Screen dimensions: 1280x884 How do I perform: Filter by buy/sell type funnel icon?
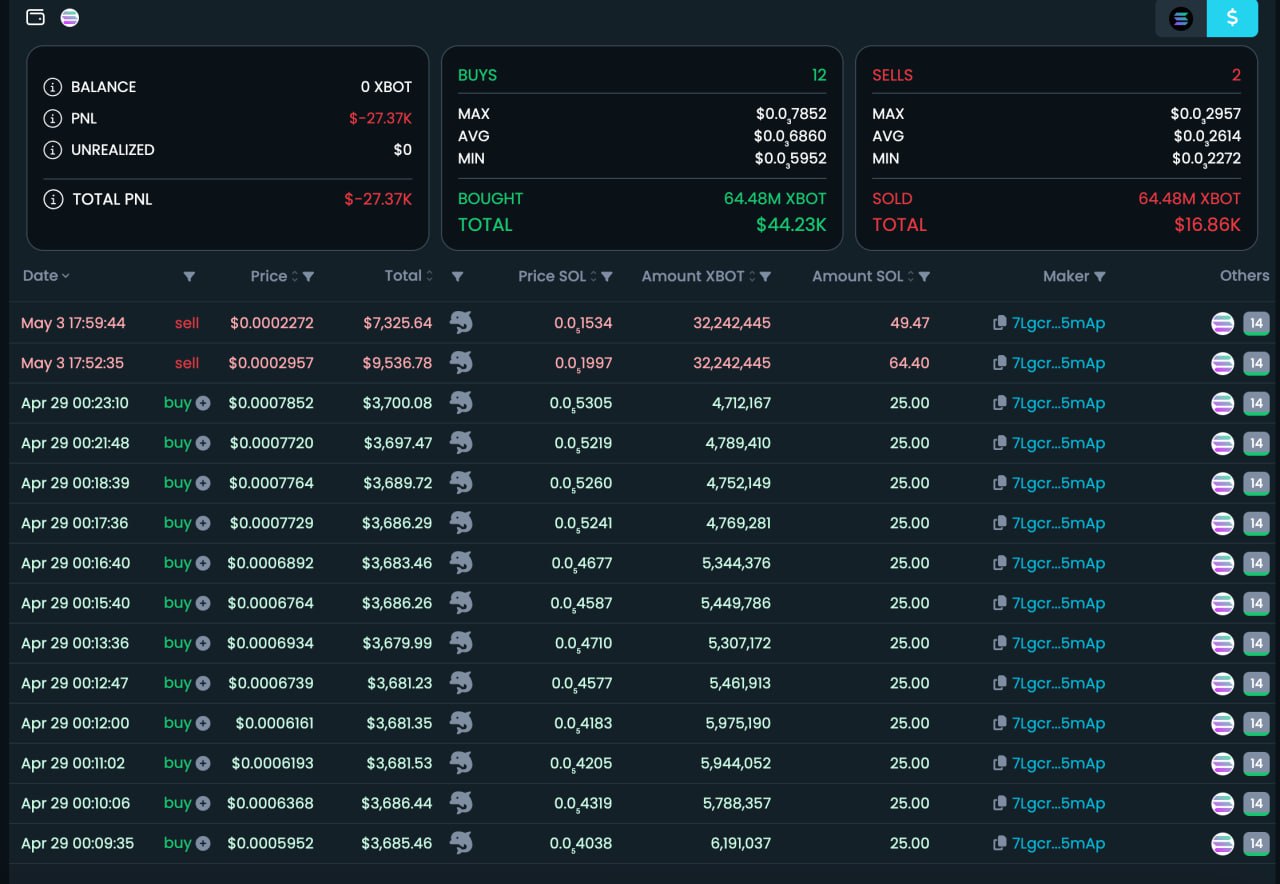189,277
